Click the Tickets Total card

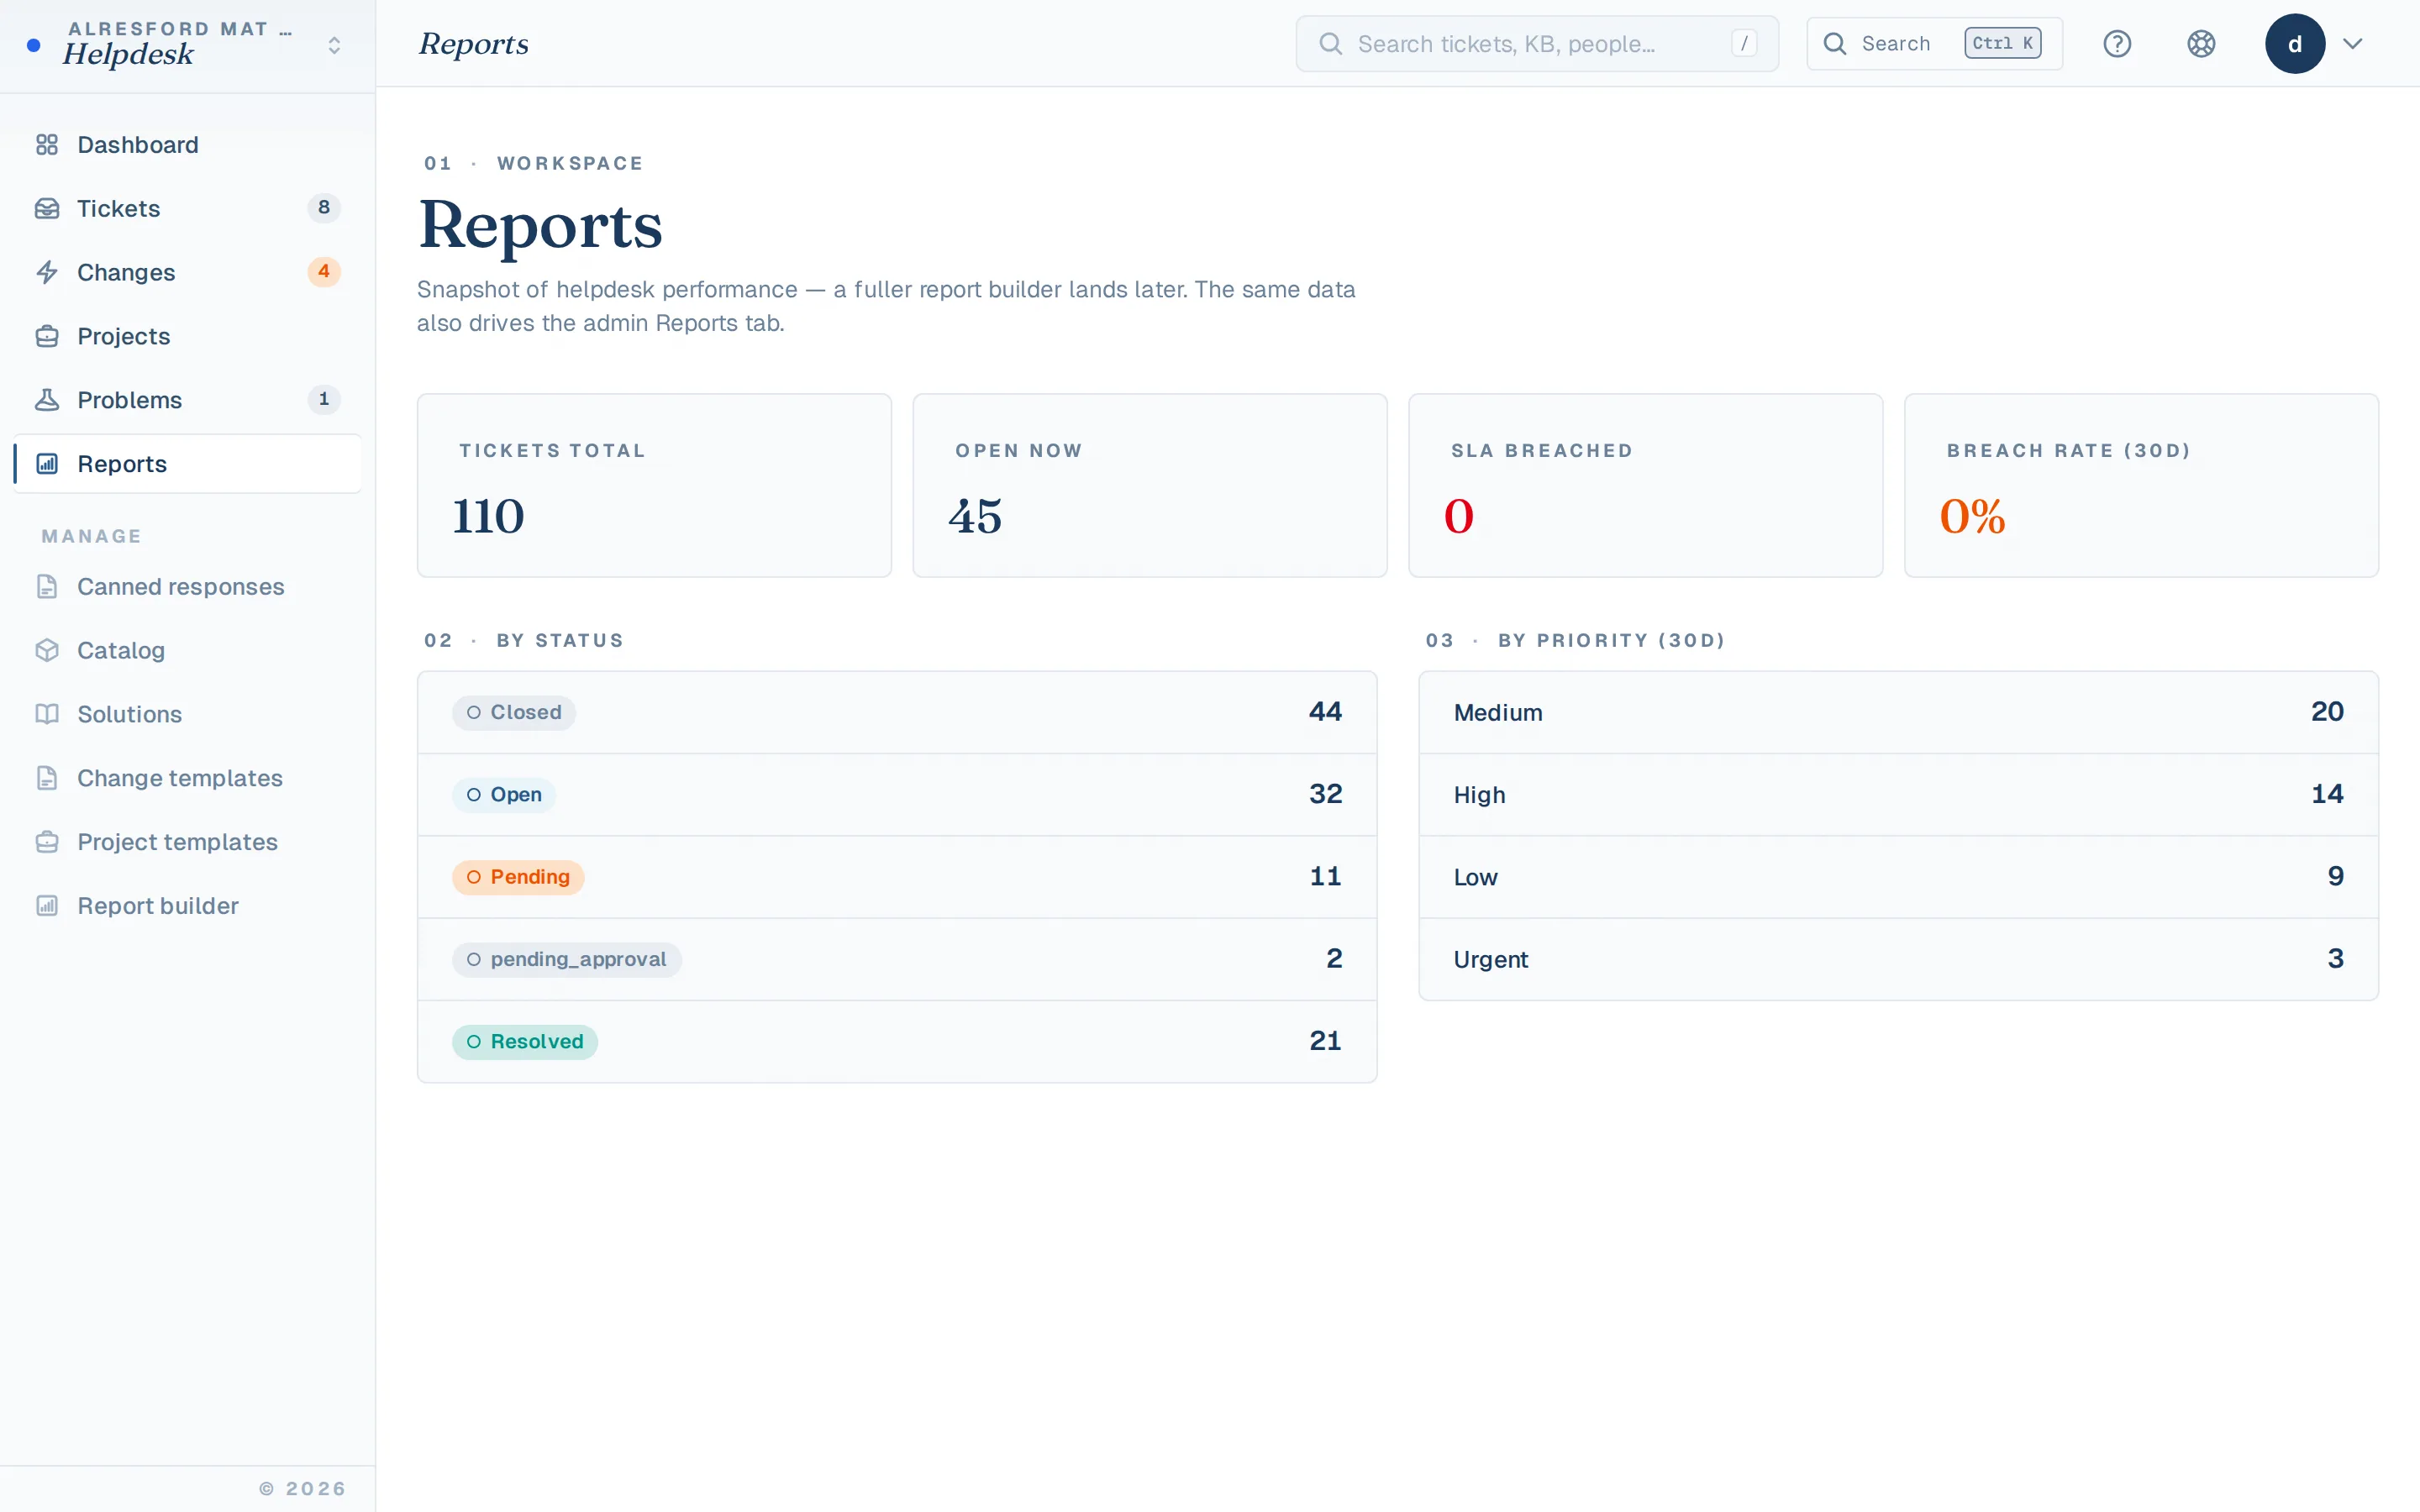pos(654,485)
